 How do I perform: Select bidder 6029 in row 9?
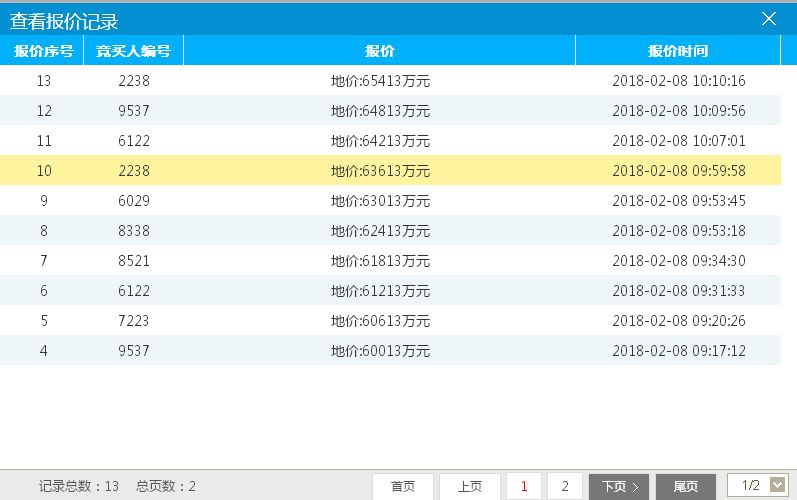[133, 201]
